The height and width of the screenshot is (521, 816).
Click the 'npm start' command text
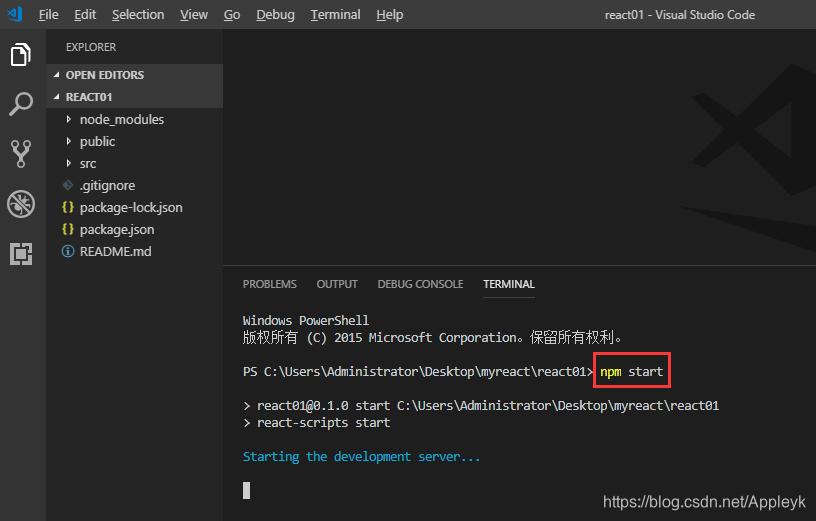click(x=632, y=372)
